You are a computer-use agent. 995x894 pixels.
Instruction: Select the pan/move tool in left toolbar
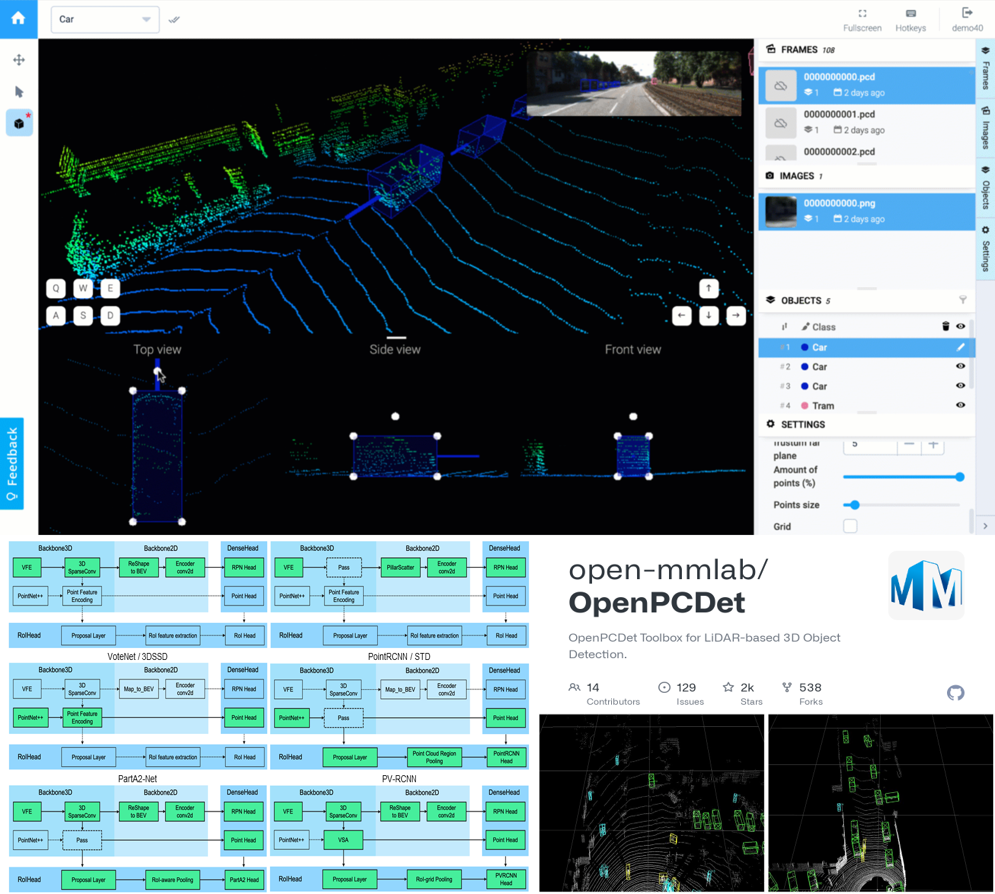(x=19, y=60)
